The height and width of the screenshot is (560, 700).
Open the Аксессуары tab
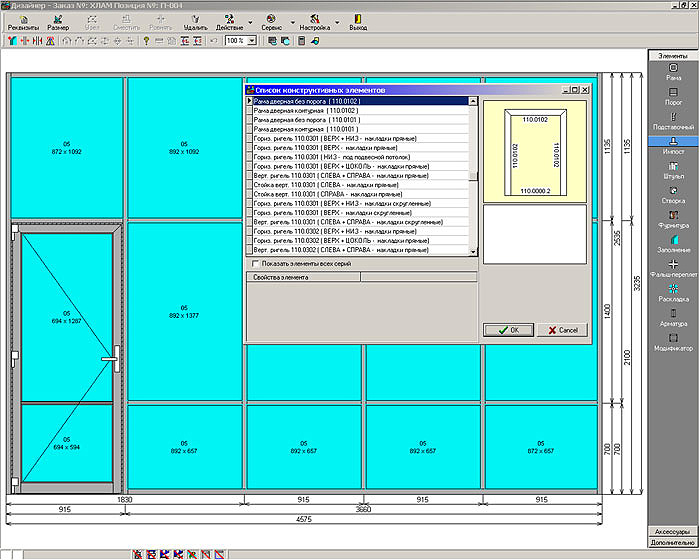[x=672, y=532]
